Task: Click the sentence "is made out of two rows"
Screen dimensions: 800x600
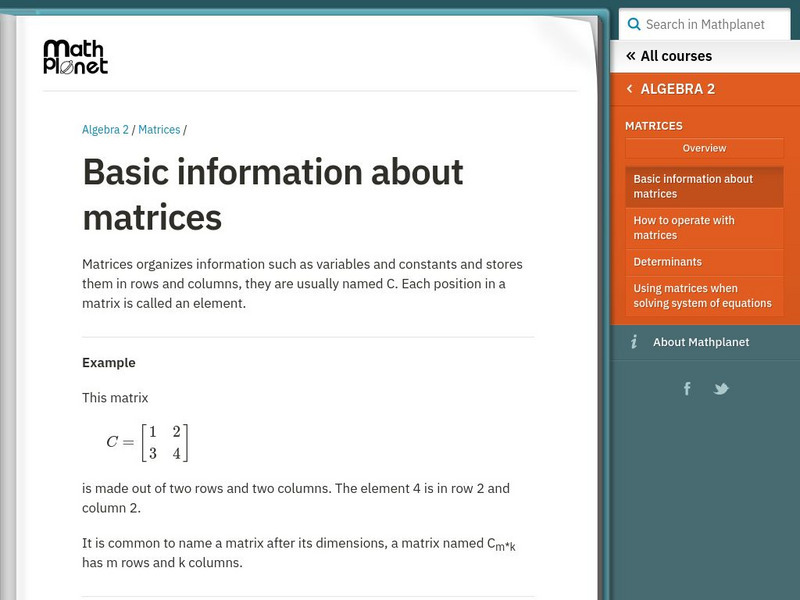Action: 296,498
